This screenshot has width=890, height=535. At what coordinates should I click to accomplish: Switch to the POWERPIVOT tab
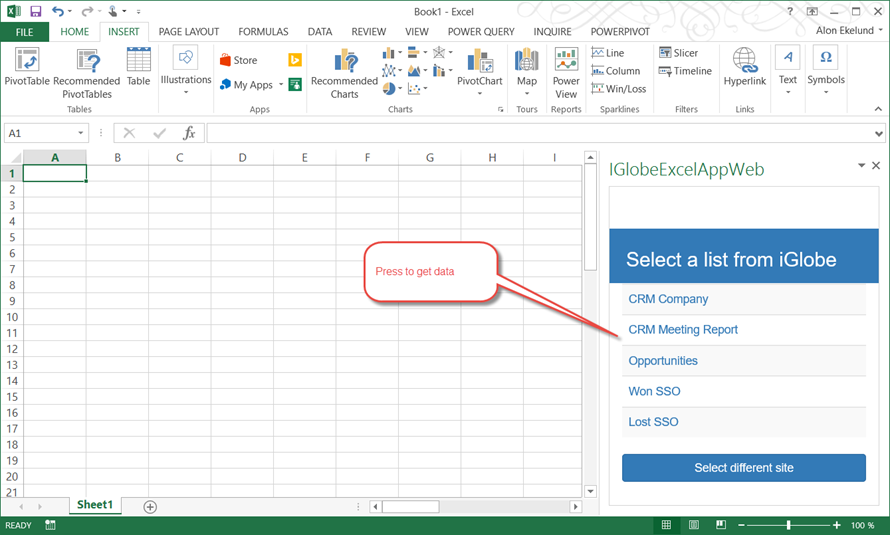[x=620, y=32]
